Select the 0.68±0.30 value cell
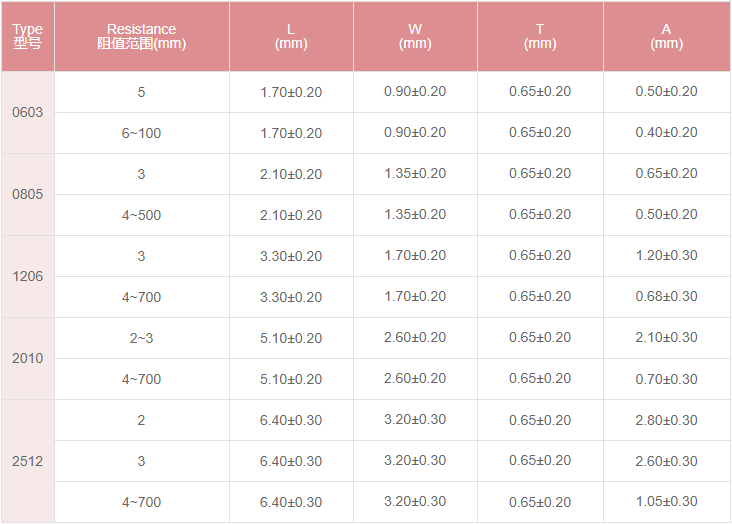The width and height of the screenshot is (732, 524). [667, 297]
